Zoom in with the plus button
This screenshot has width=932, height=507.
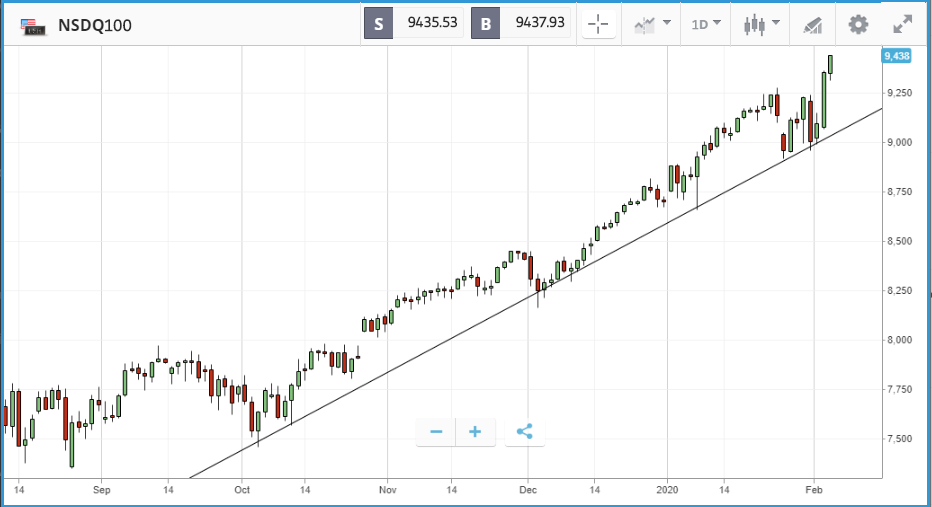pyautogui.click(x=475, y=432)
